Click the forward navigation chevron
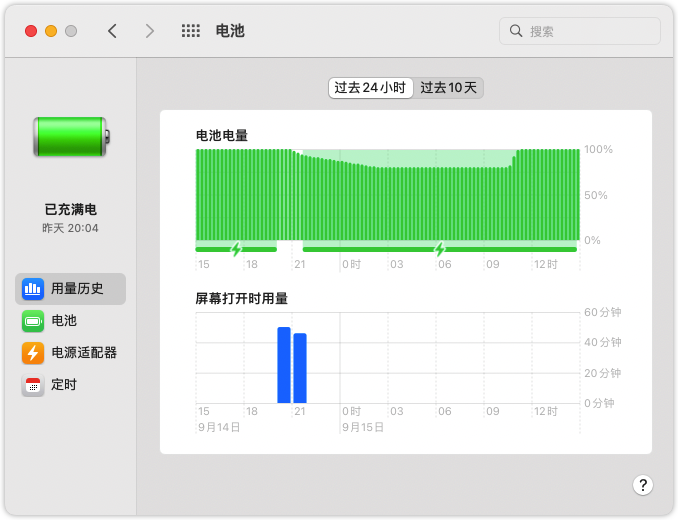The width and height of the screenshot is (678, 520). (150, 31)
